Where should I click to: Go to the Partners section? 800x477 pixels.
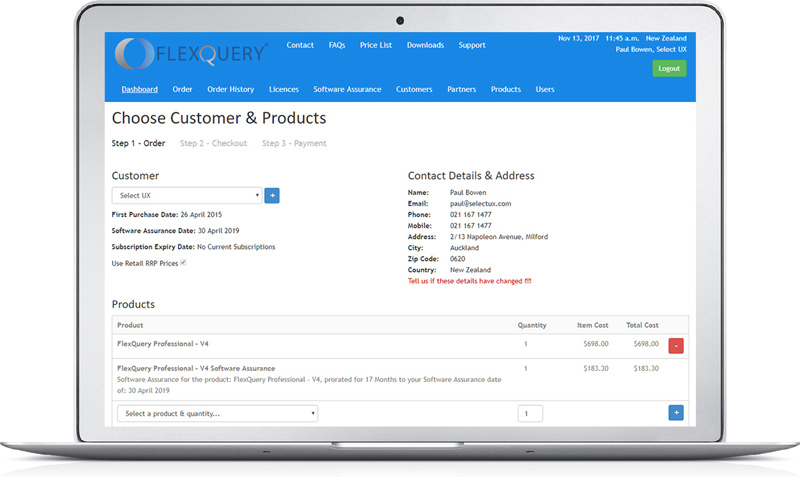click(461, 89)
